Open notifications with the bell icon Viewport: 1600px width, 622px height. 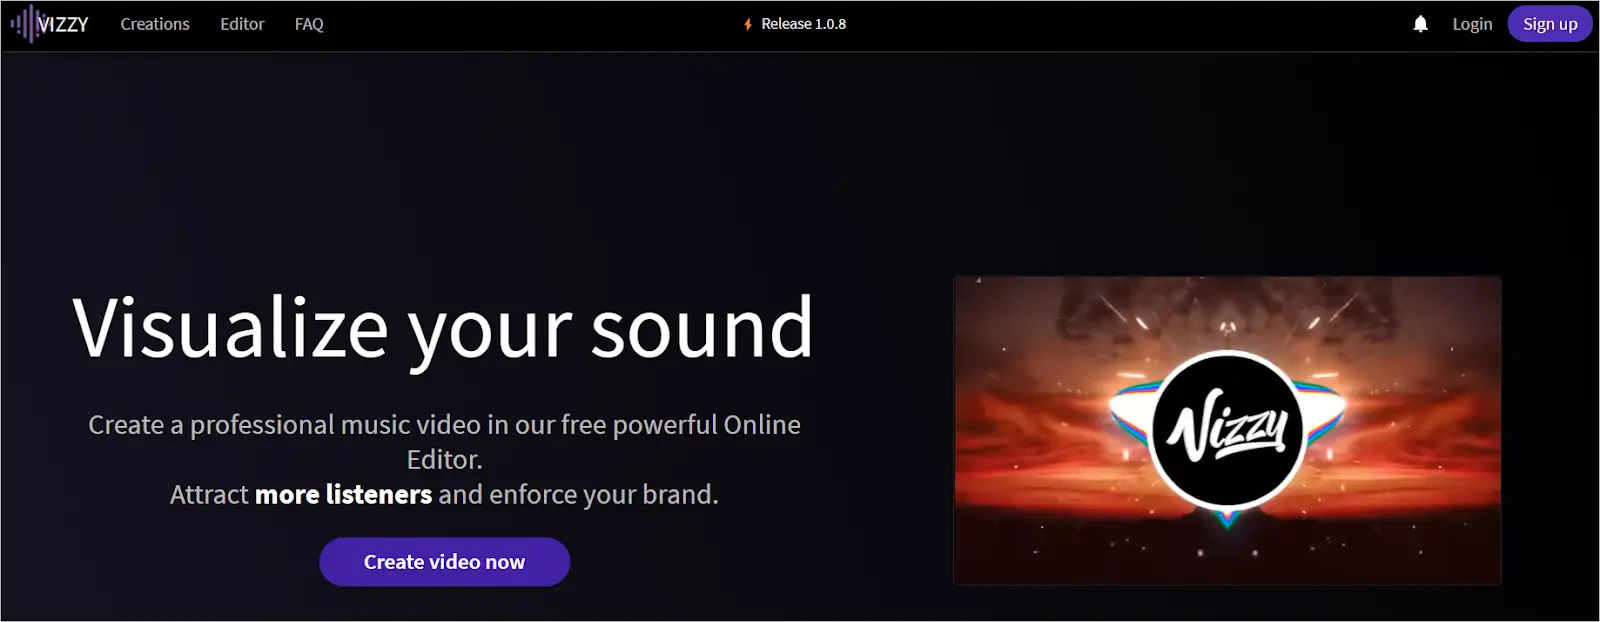tap(1420, 24)
